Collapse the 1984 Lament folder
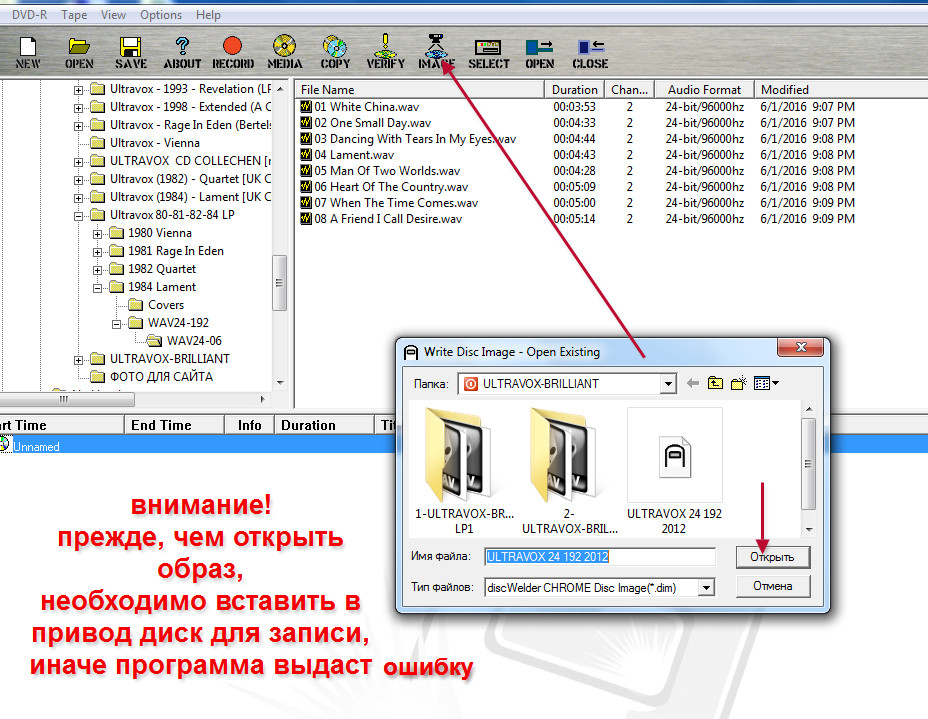928x719 pixels. (97, 288)
